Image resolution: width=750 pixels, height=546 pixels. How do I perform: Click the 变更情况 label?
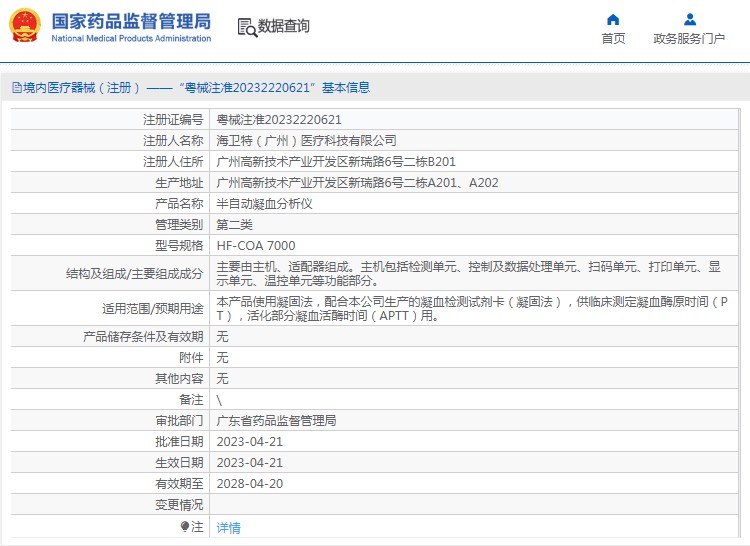(x=179, y=505)
